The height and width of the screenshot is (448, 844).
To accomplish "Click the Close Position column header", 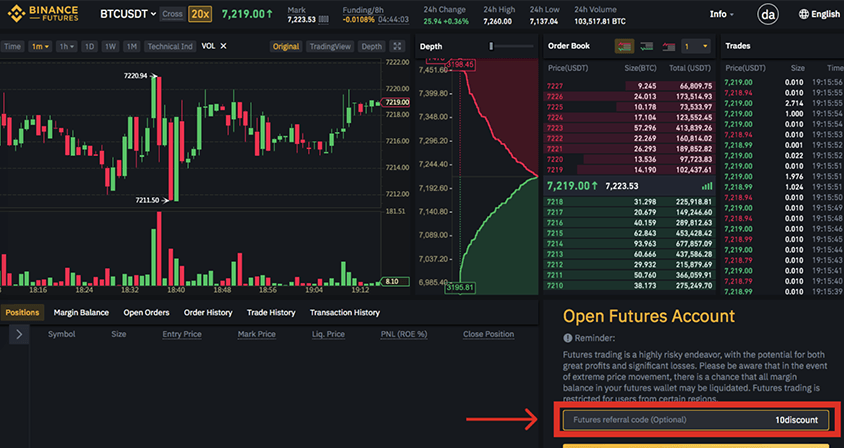I will point(488,334).
